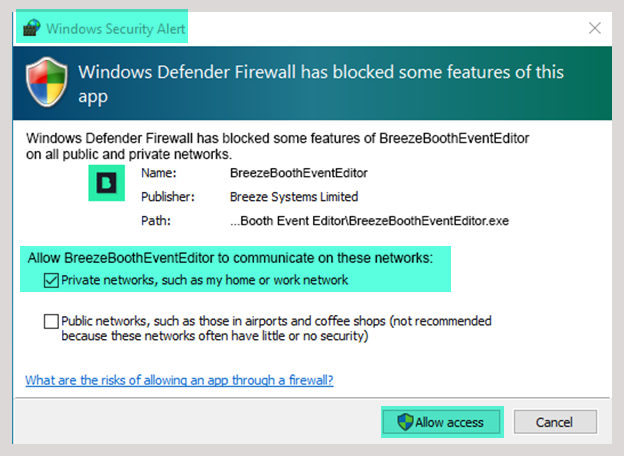Click the Allow access button
Image resolution: width=624 pixels, height=456 pixels.
[x=442, y=422]
